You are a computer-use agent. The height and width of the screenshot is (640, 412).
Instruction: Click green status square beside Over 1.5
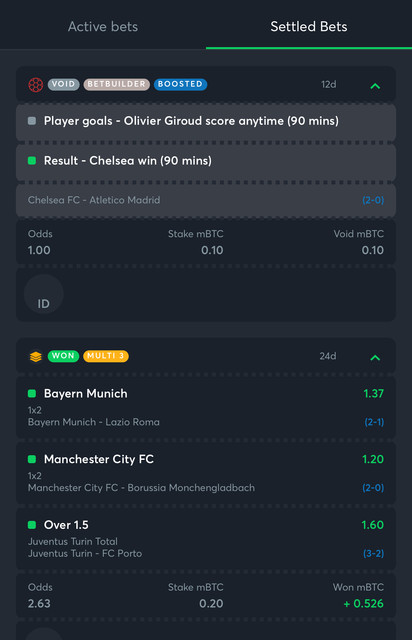click(32, 525)
